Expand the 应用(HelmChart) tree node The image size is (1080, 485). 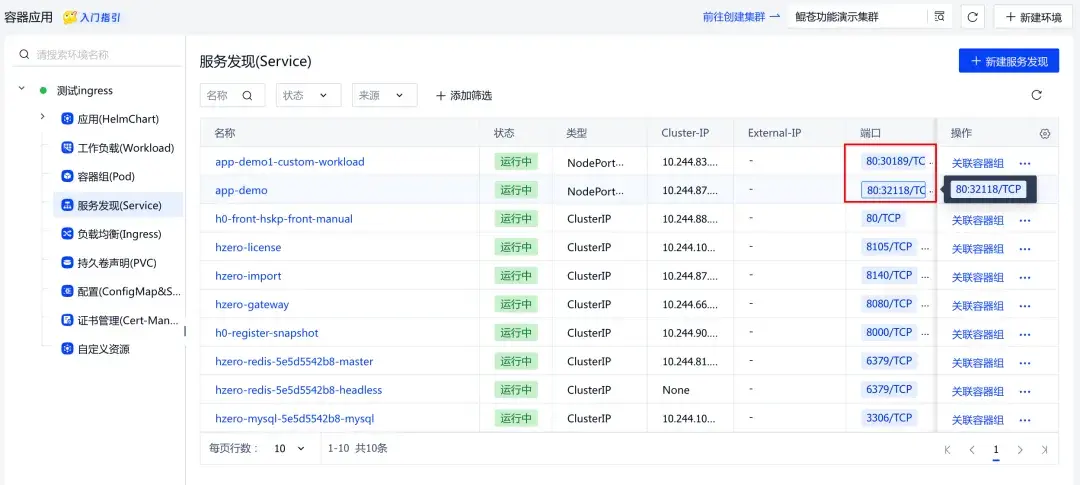click(x=42, y=118)
